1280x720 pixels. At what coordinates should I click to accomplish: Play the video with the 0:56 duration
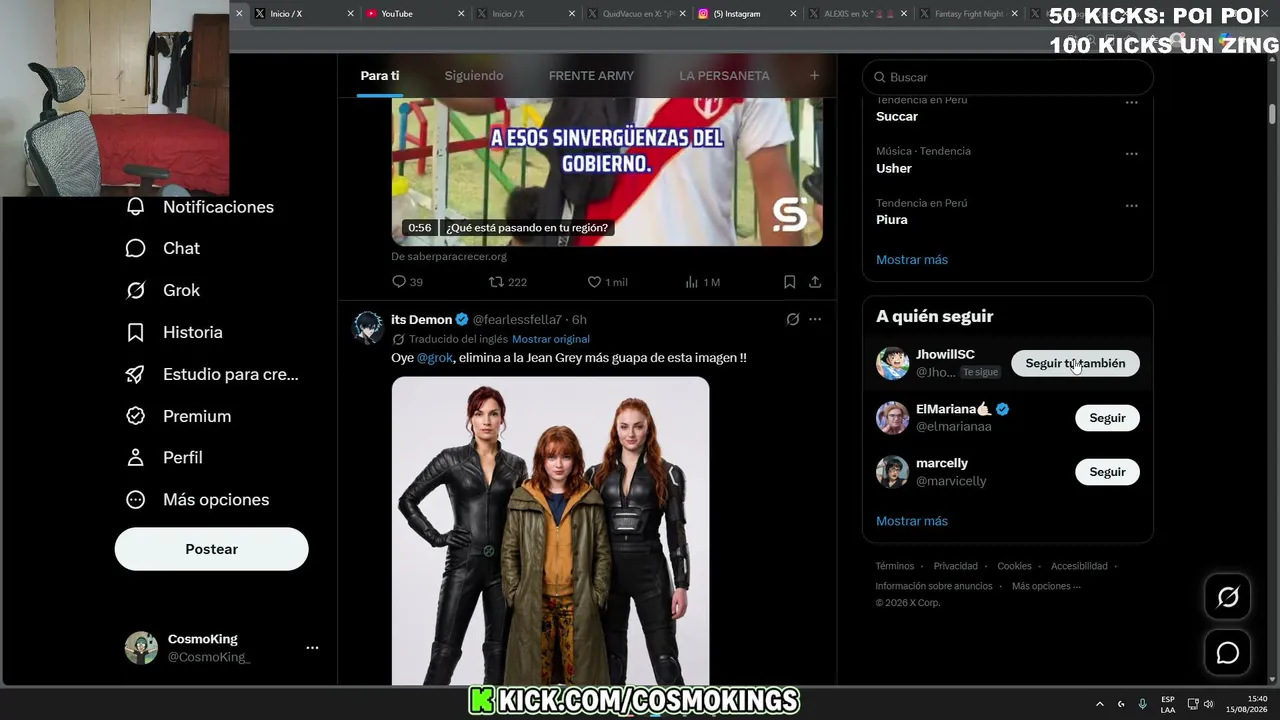[607, 172]
